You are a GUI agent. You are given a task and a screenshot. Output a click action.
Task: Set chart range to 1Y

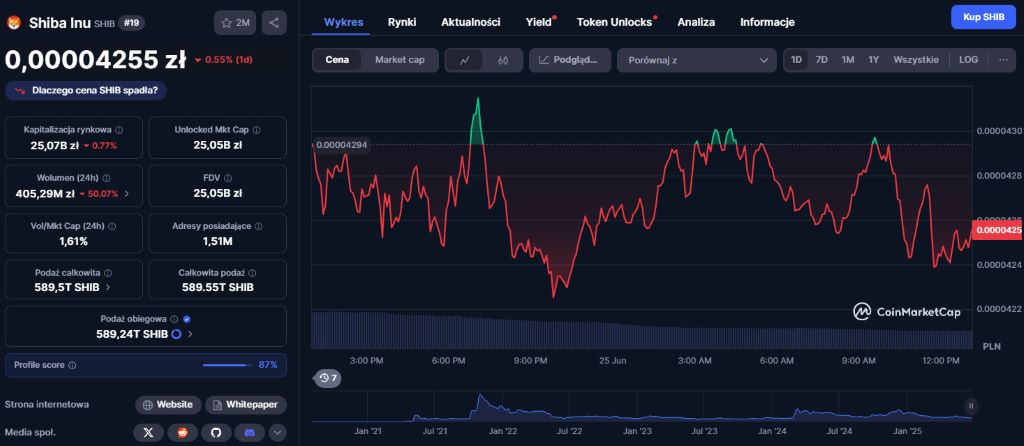coord(873,59)
